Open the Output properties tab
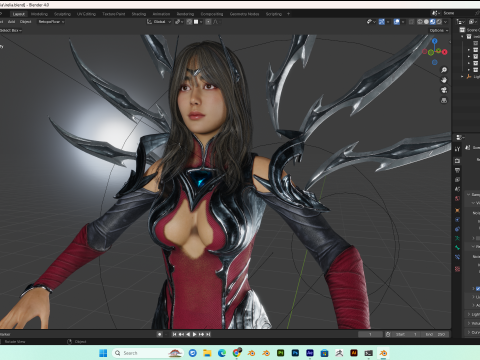 pos(457,170)
